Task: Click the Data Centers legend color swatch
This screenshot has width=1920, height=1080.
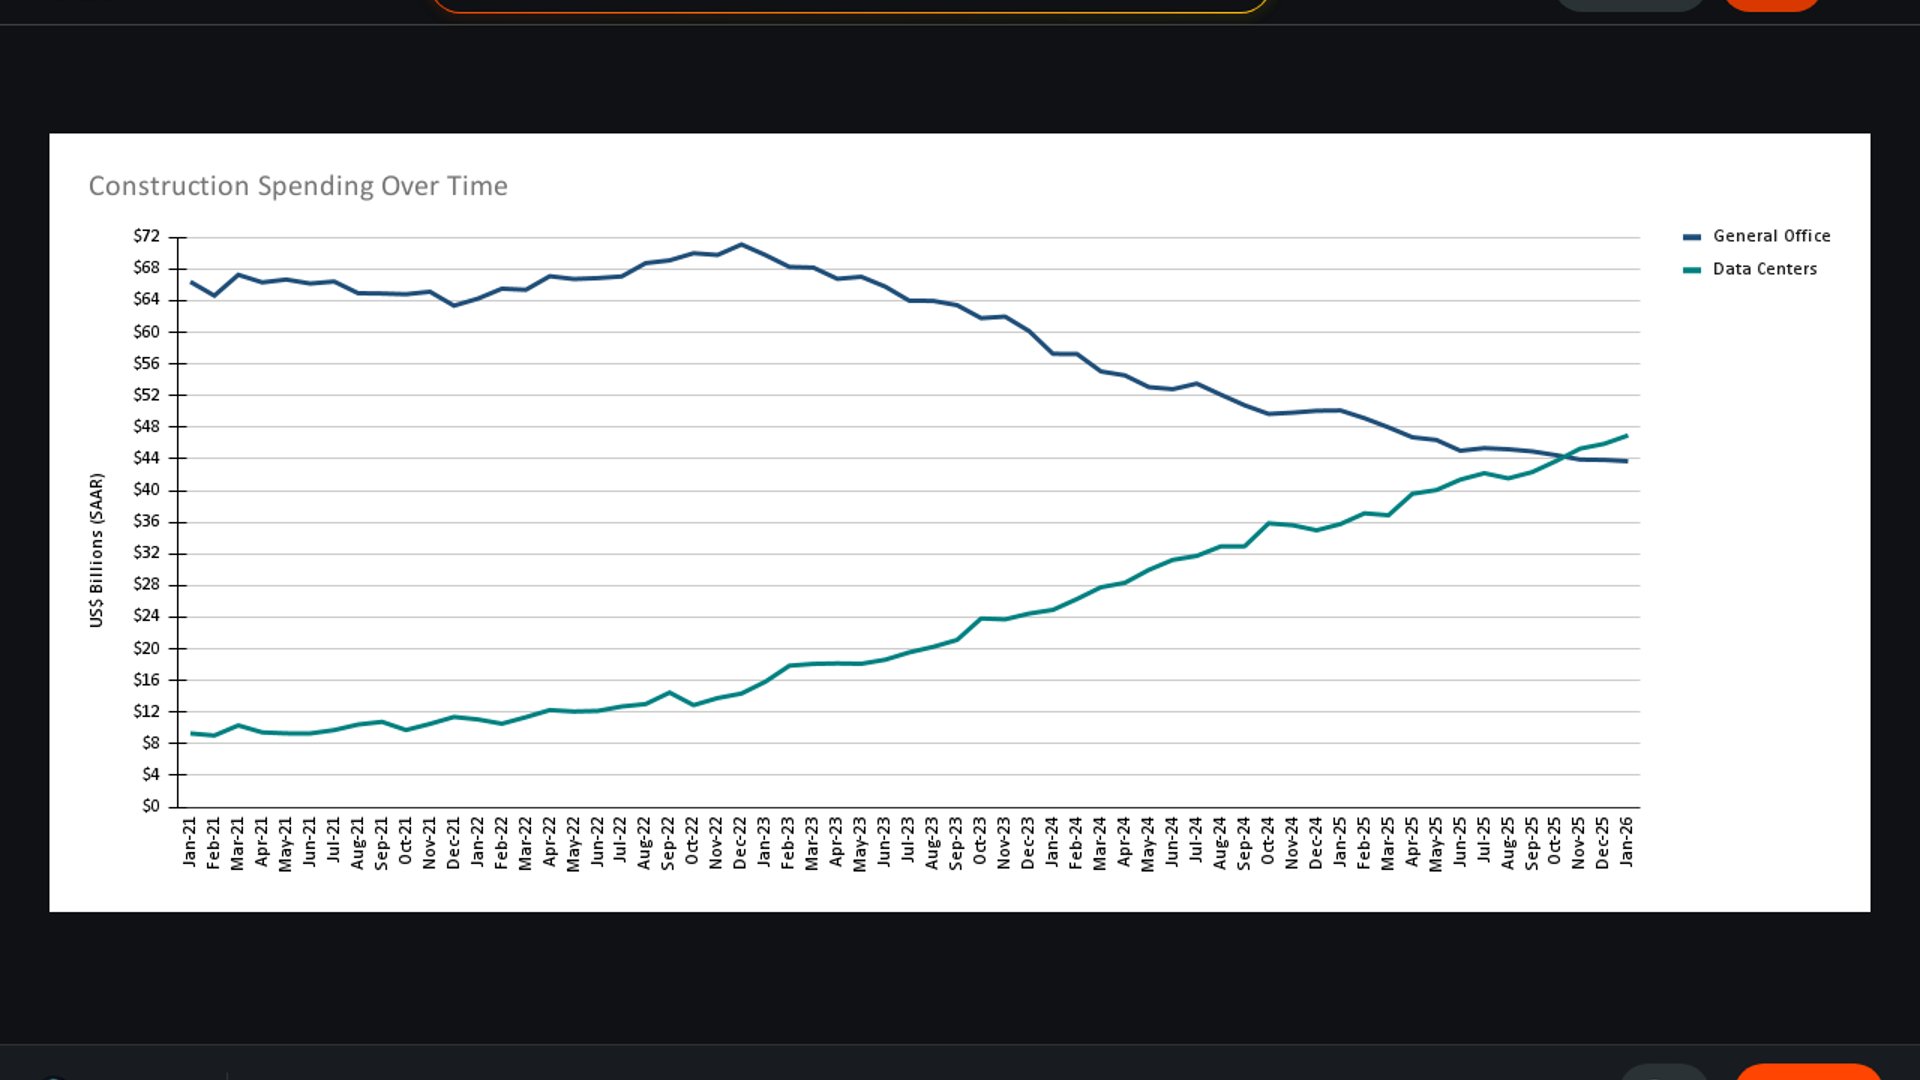Action: coord(1692,270)
